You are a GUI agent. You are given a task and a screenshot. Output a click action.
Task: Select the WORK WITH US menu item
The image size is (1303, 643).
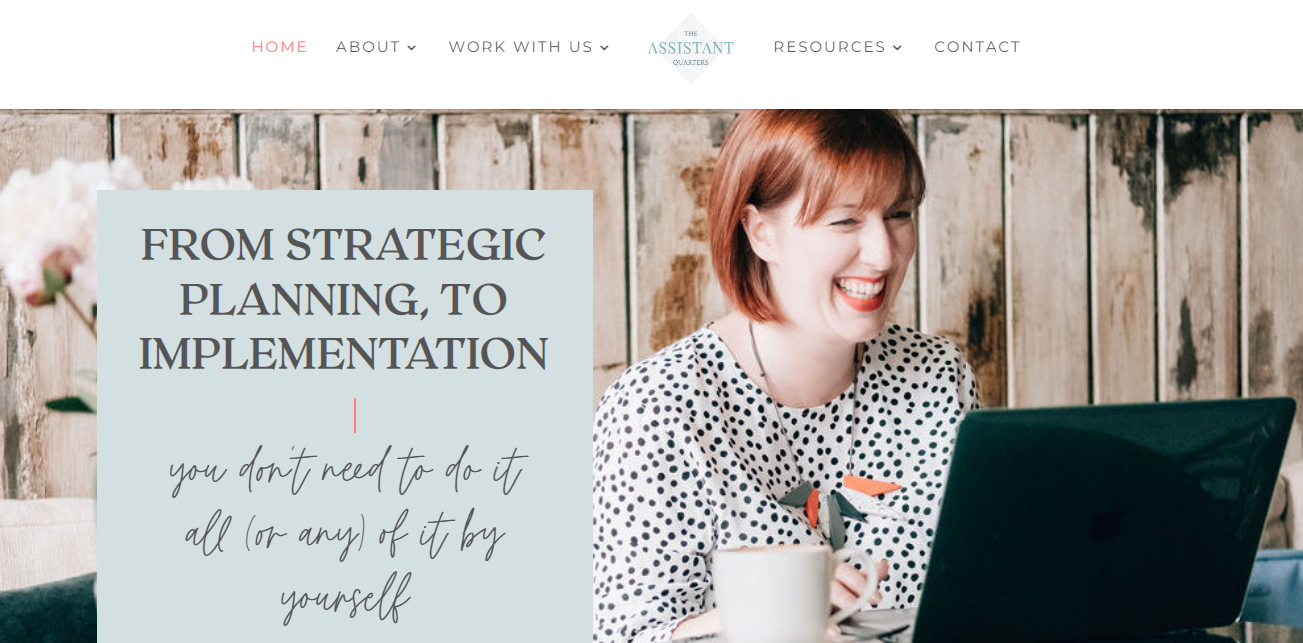tap(521, 47)
